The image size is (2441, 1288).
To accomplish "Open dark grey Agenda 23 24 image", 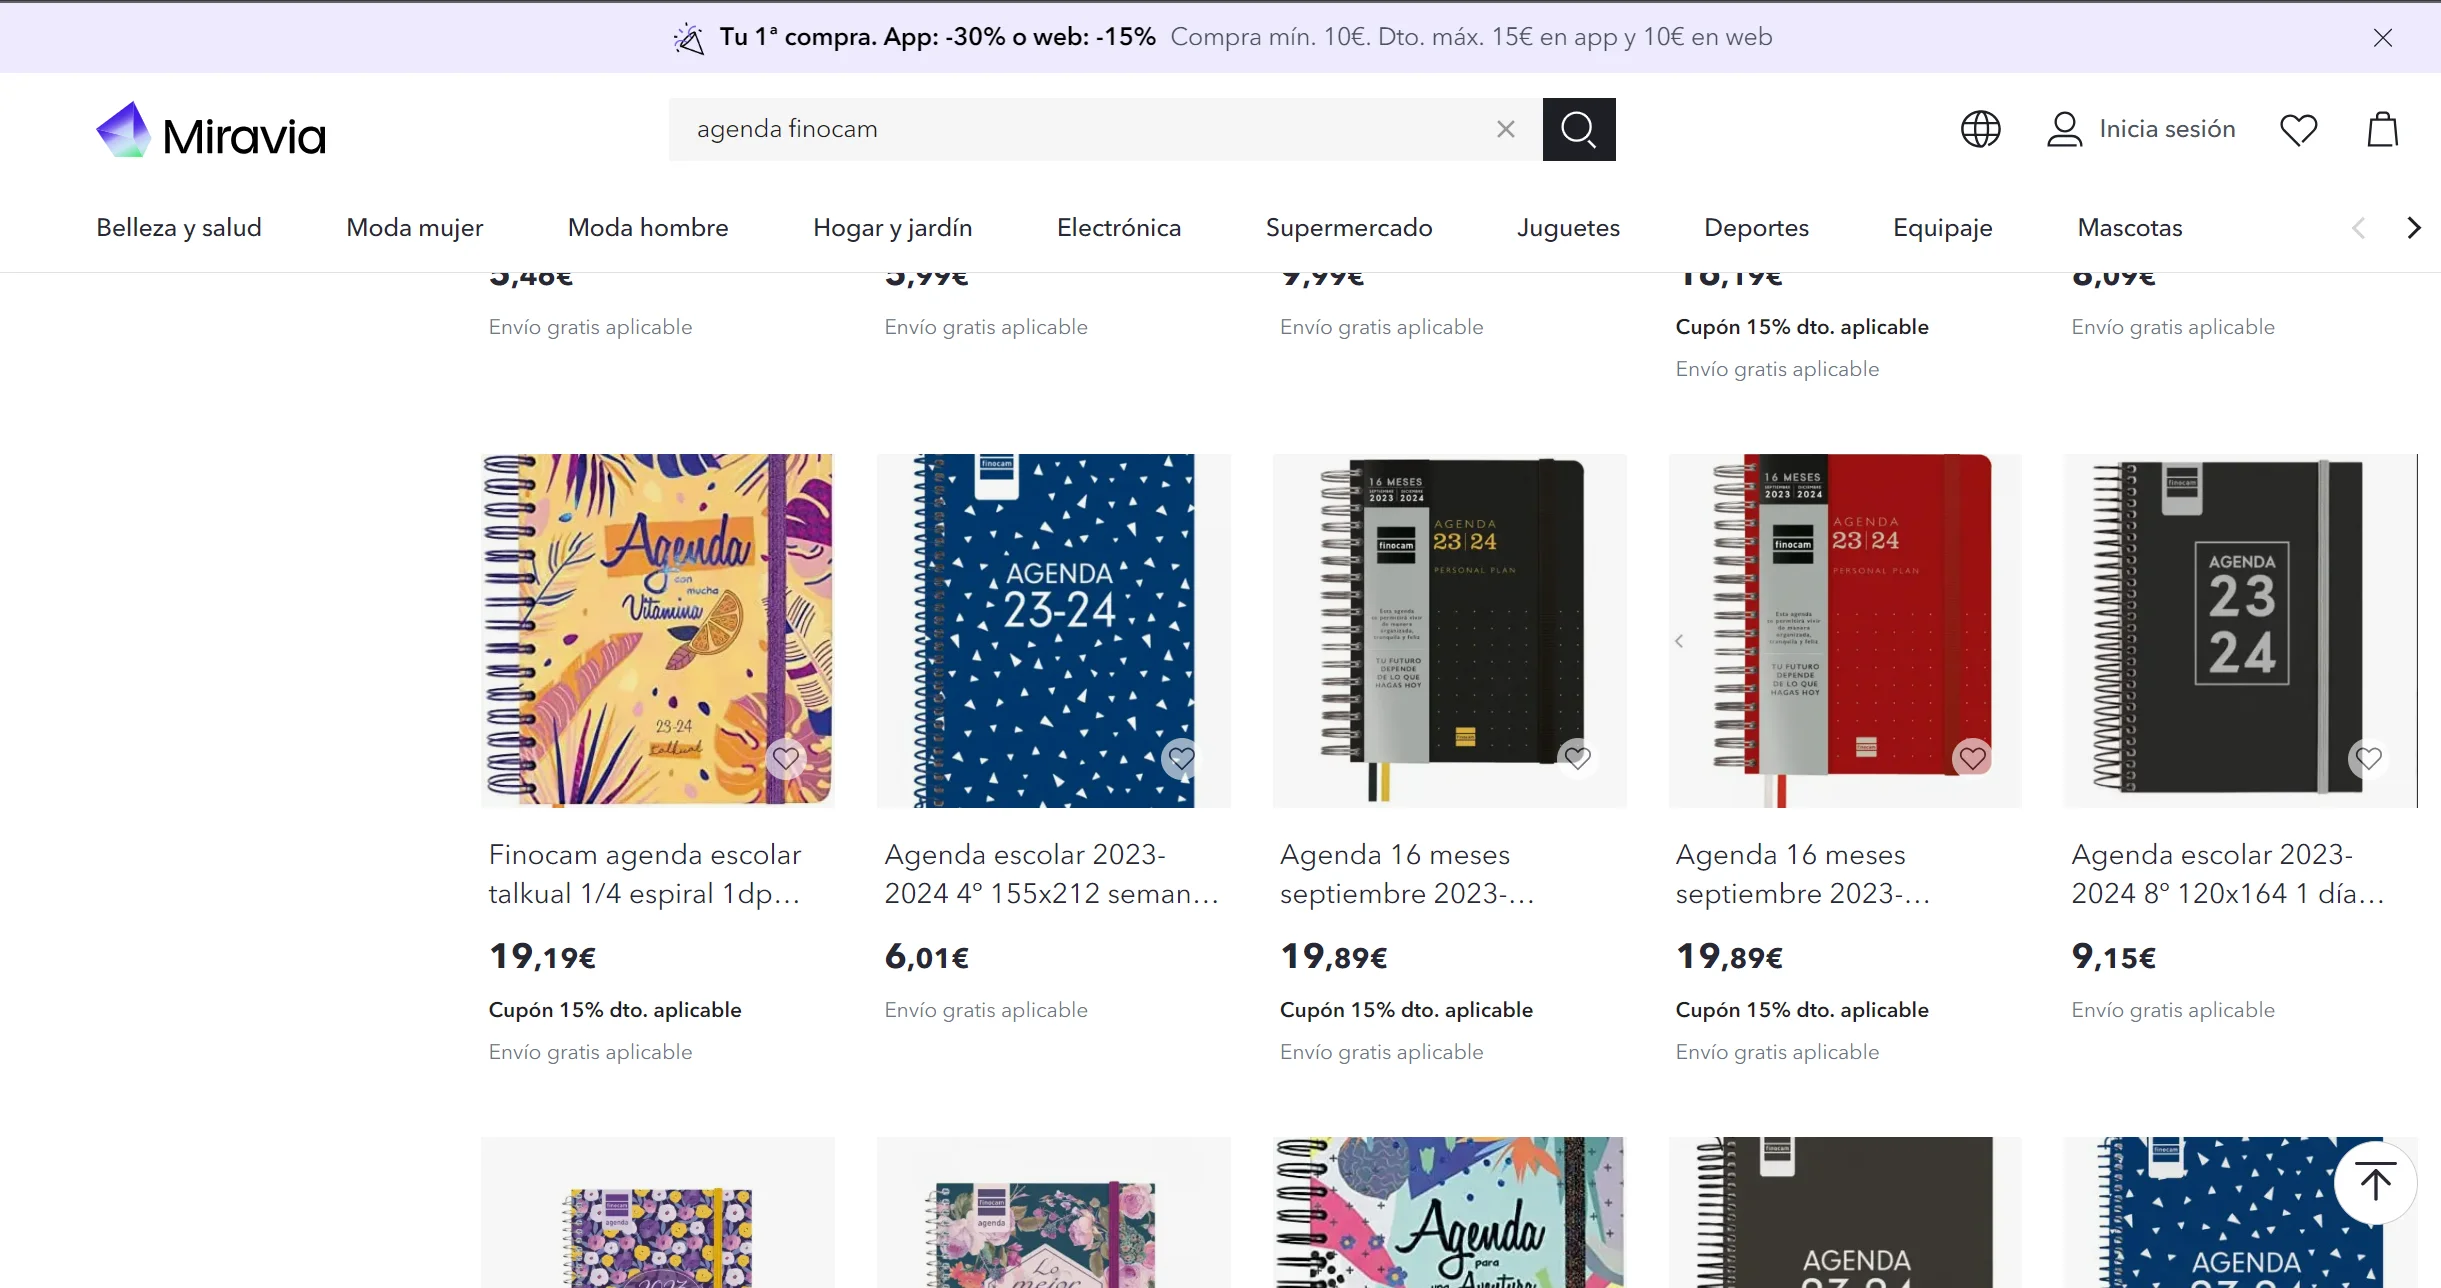I will 2240,630.
